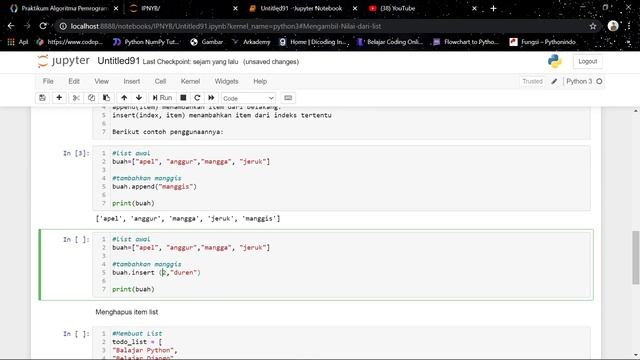Go back in browser history
The width and height of the screenshot is (640, 360).
[x=11, y=26]
